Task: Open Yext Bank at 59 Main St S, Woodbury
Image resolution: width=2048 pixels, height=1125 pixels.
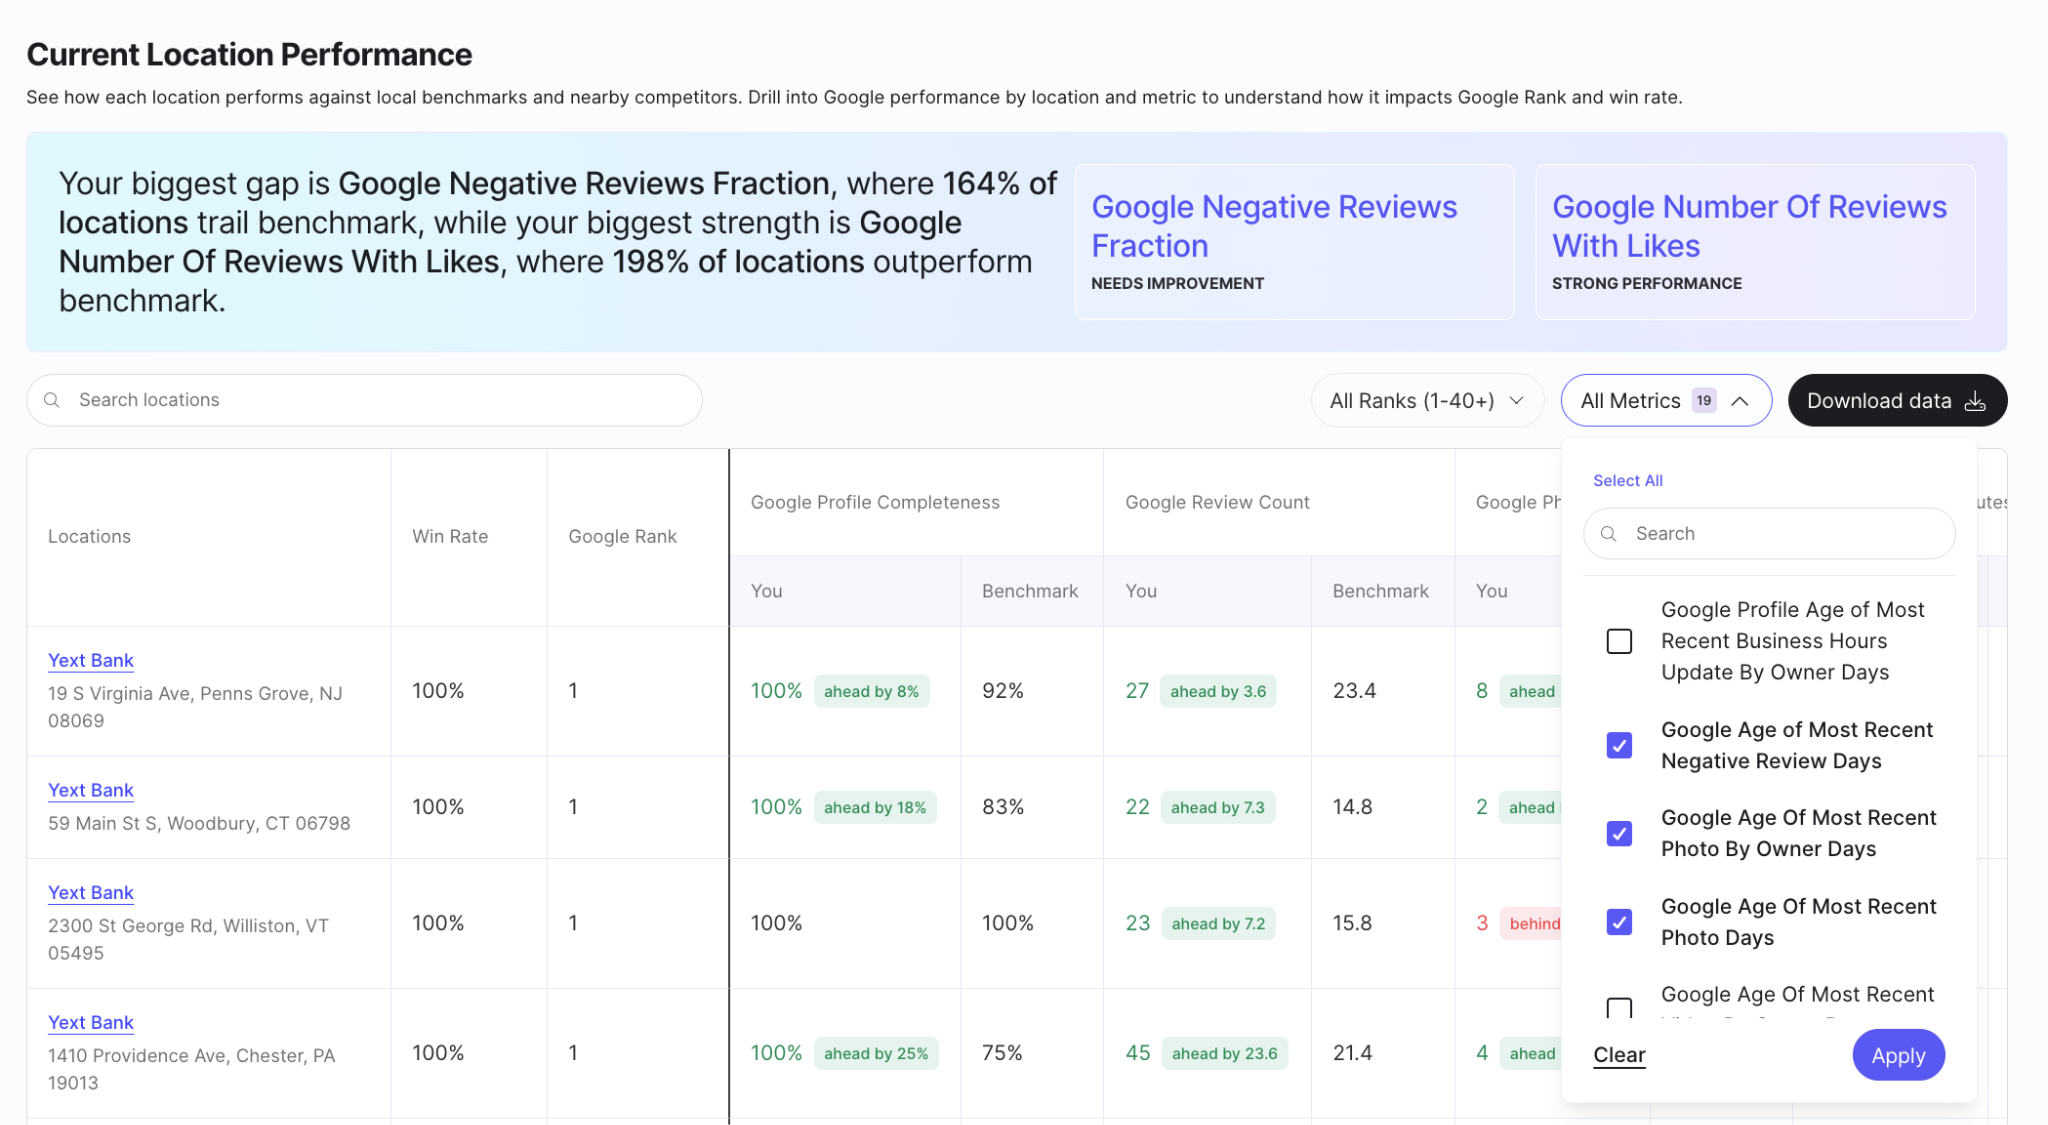Action: pyautogui.click(x=91, y=790)
